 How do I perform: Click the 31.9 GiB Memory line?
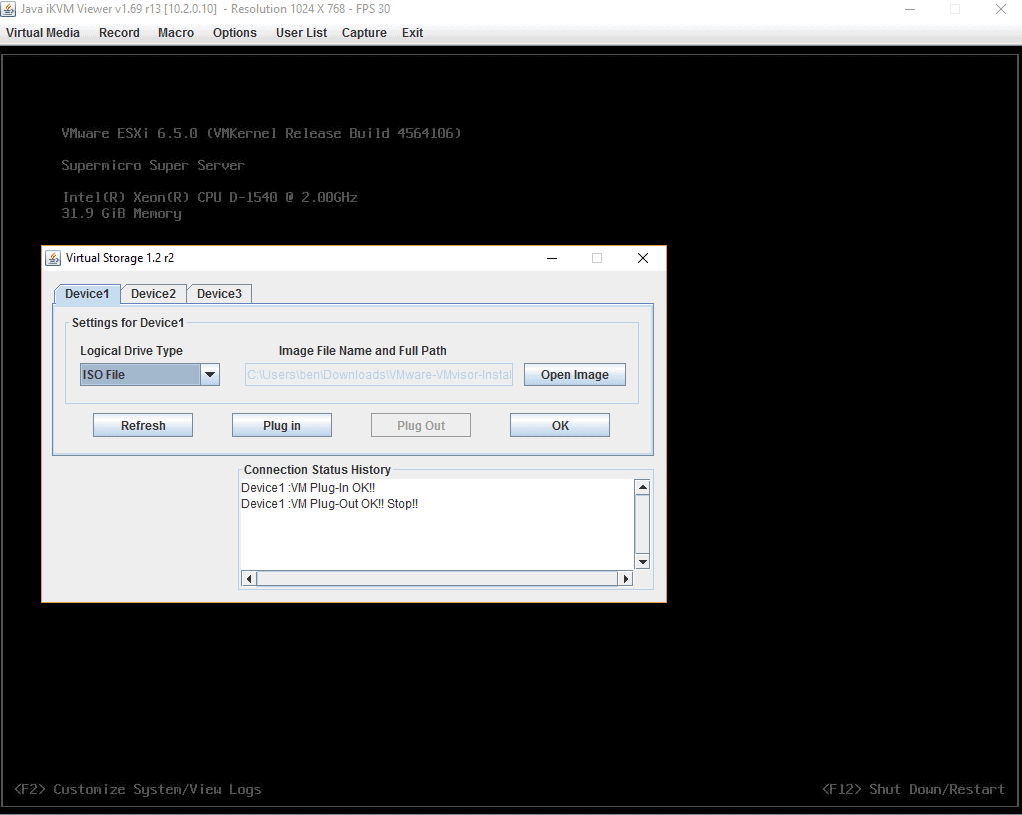pos(121,214)
